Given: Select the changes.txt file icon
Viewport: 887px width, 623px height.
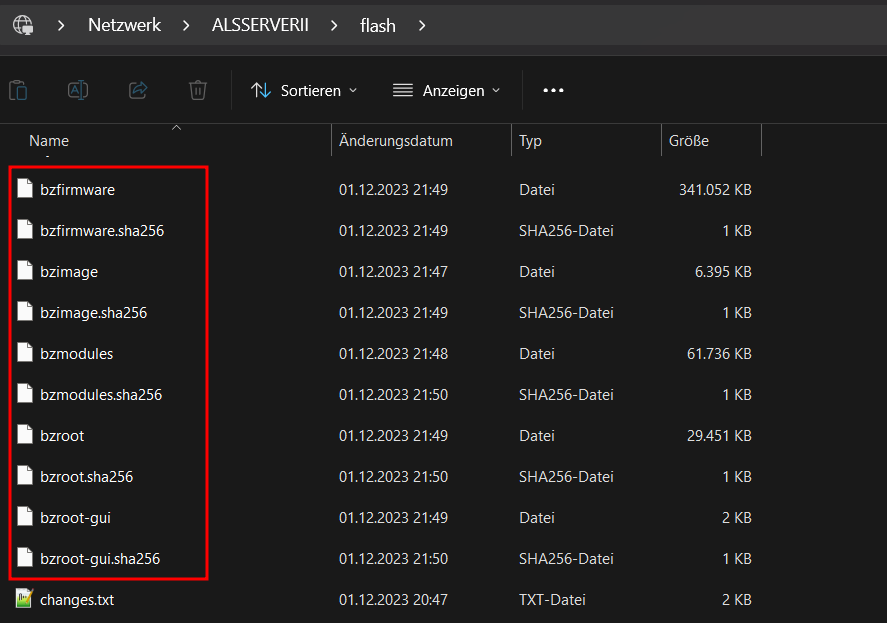Looking at the screenshot, I should tap(24, 599).
